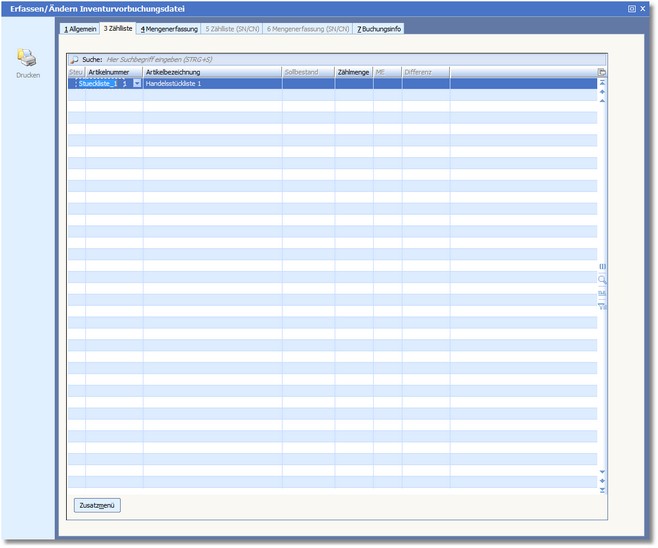This screenshot has width=658, height=548.
Task: Jump to first record using top arrow
Action: (x=602, y=82)
